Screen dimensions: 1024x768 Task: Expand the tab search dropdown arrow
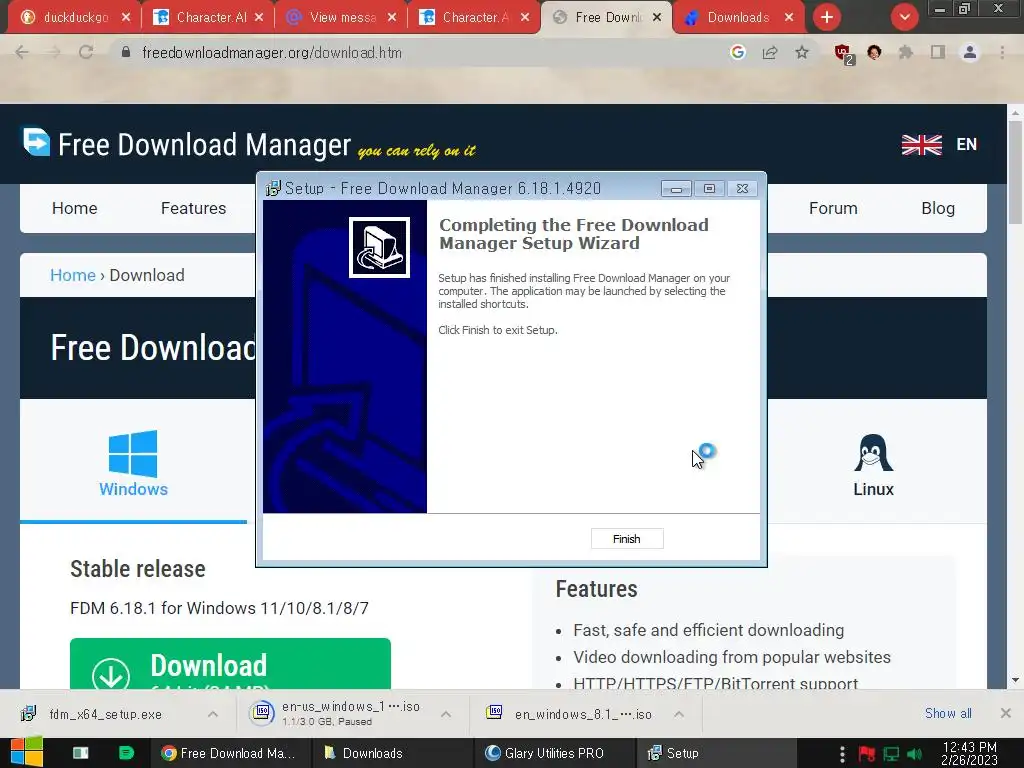(x=904, y=18)
